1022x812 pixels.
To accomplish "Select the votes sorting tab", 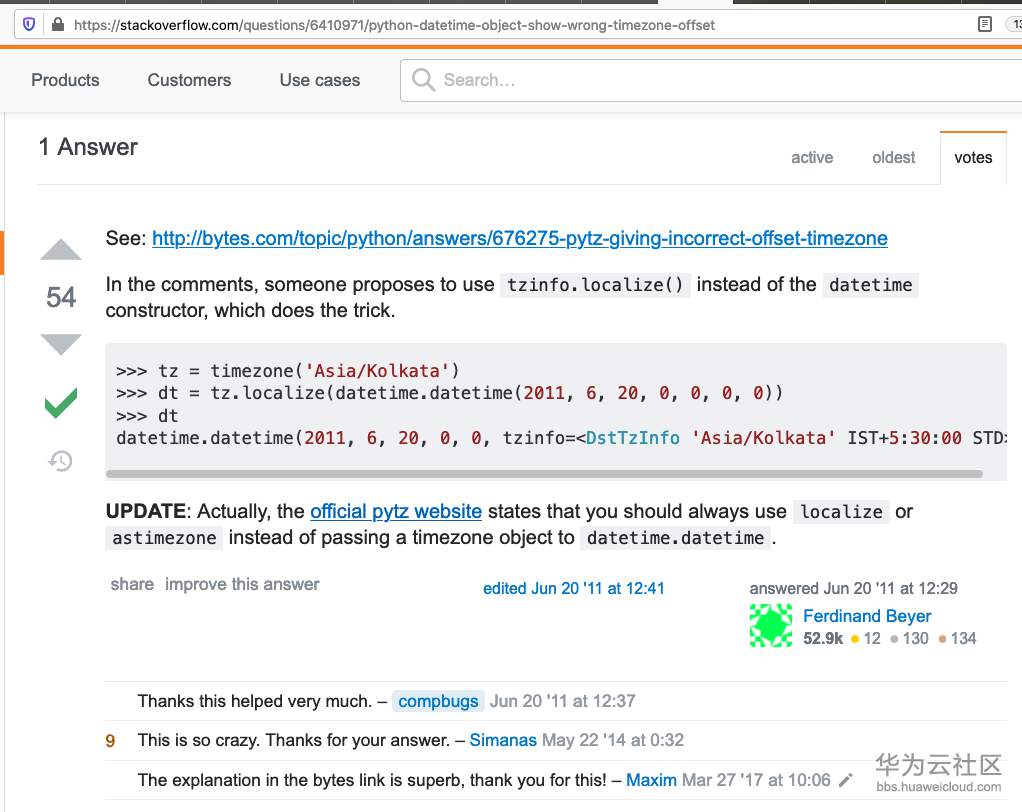I will click(973, 157).
